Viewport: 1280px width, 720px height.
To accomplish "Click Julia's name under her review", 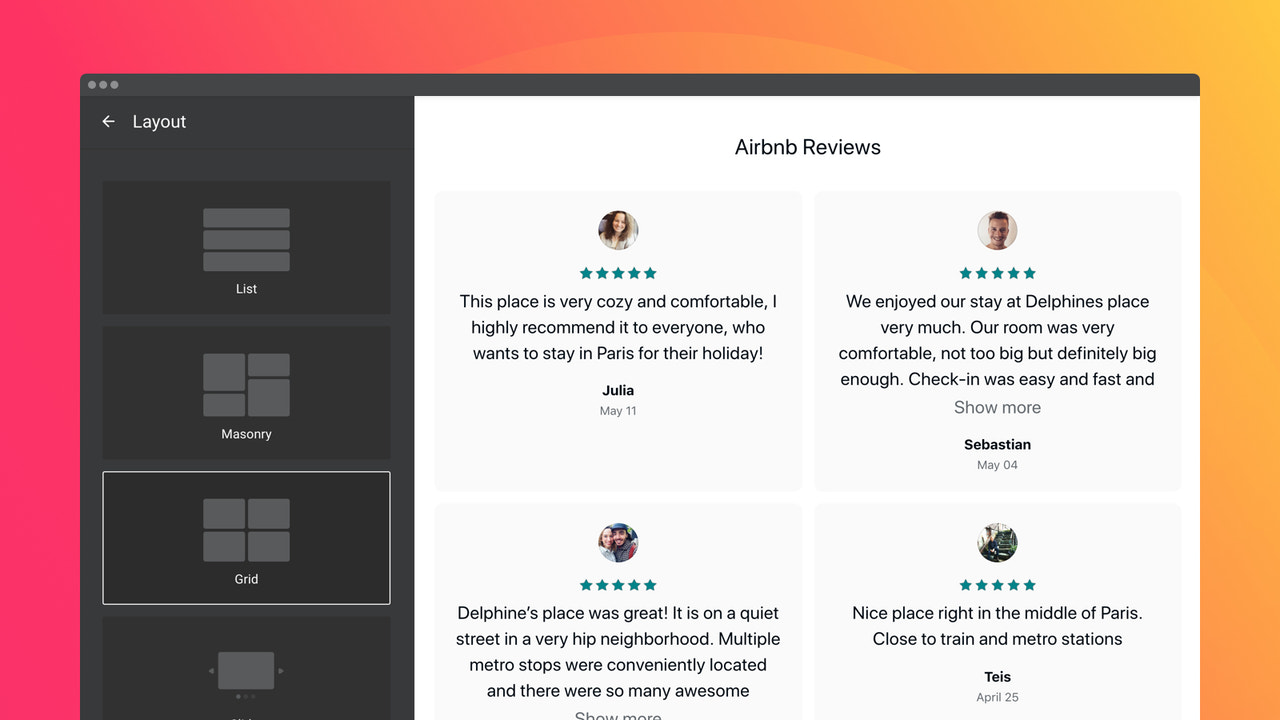I will pos(618,390).
